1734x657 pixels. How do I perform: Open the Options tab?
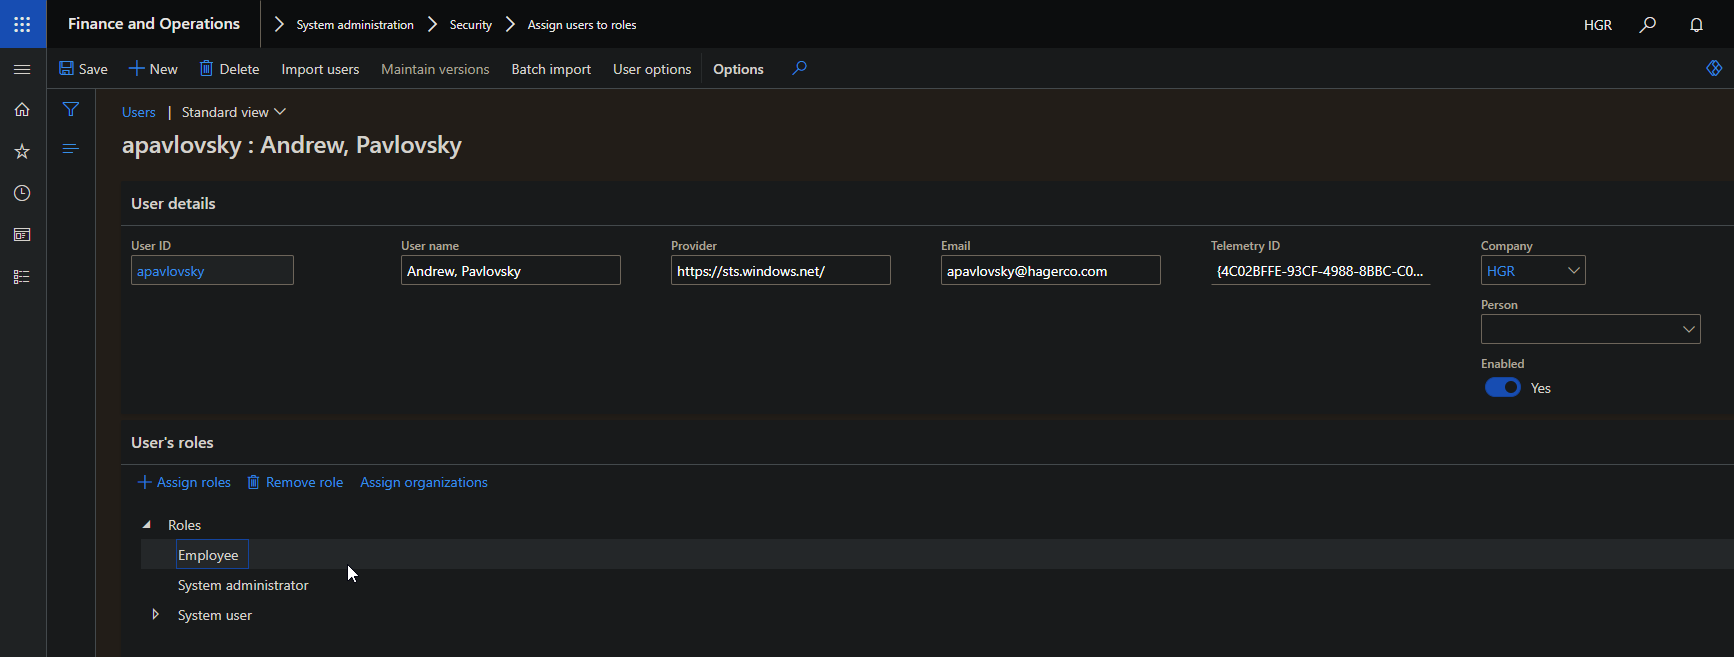(x=738, y=69)
